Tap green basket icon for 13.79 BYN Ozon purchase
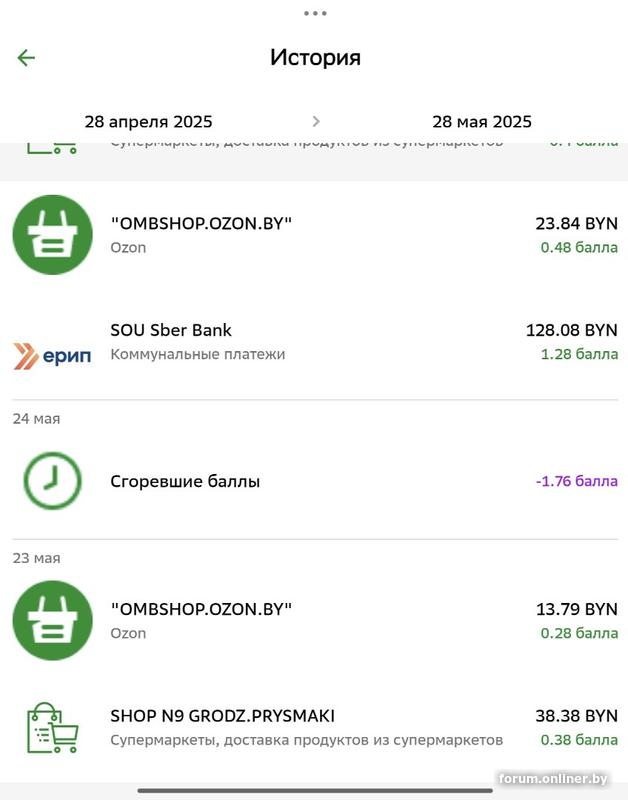628x800 pixels. pyautogui.click(x=52, y=620)
